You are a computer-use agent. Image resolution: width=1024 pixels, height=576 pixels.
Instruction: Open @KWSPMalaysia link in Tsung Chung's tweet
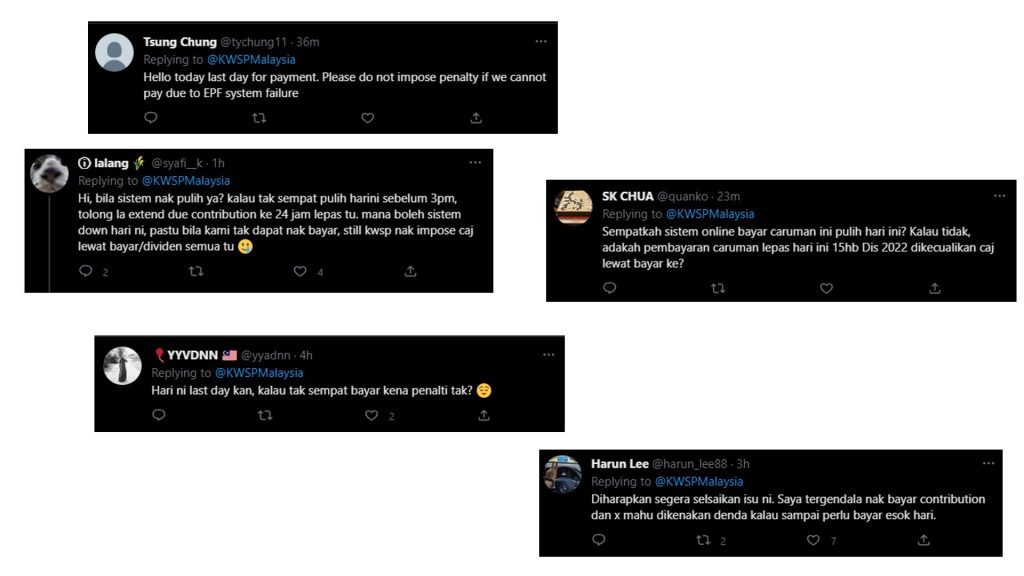tap(251, 59)
